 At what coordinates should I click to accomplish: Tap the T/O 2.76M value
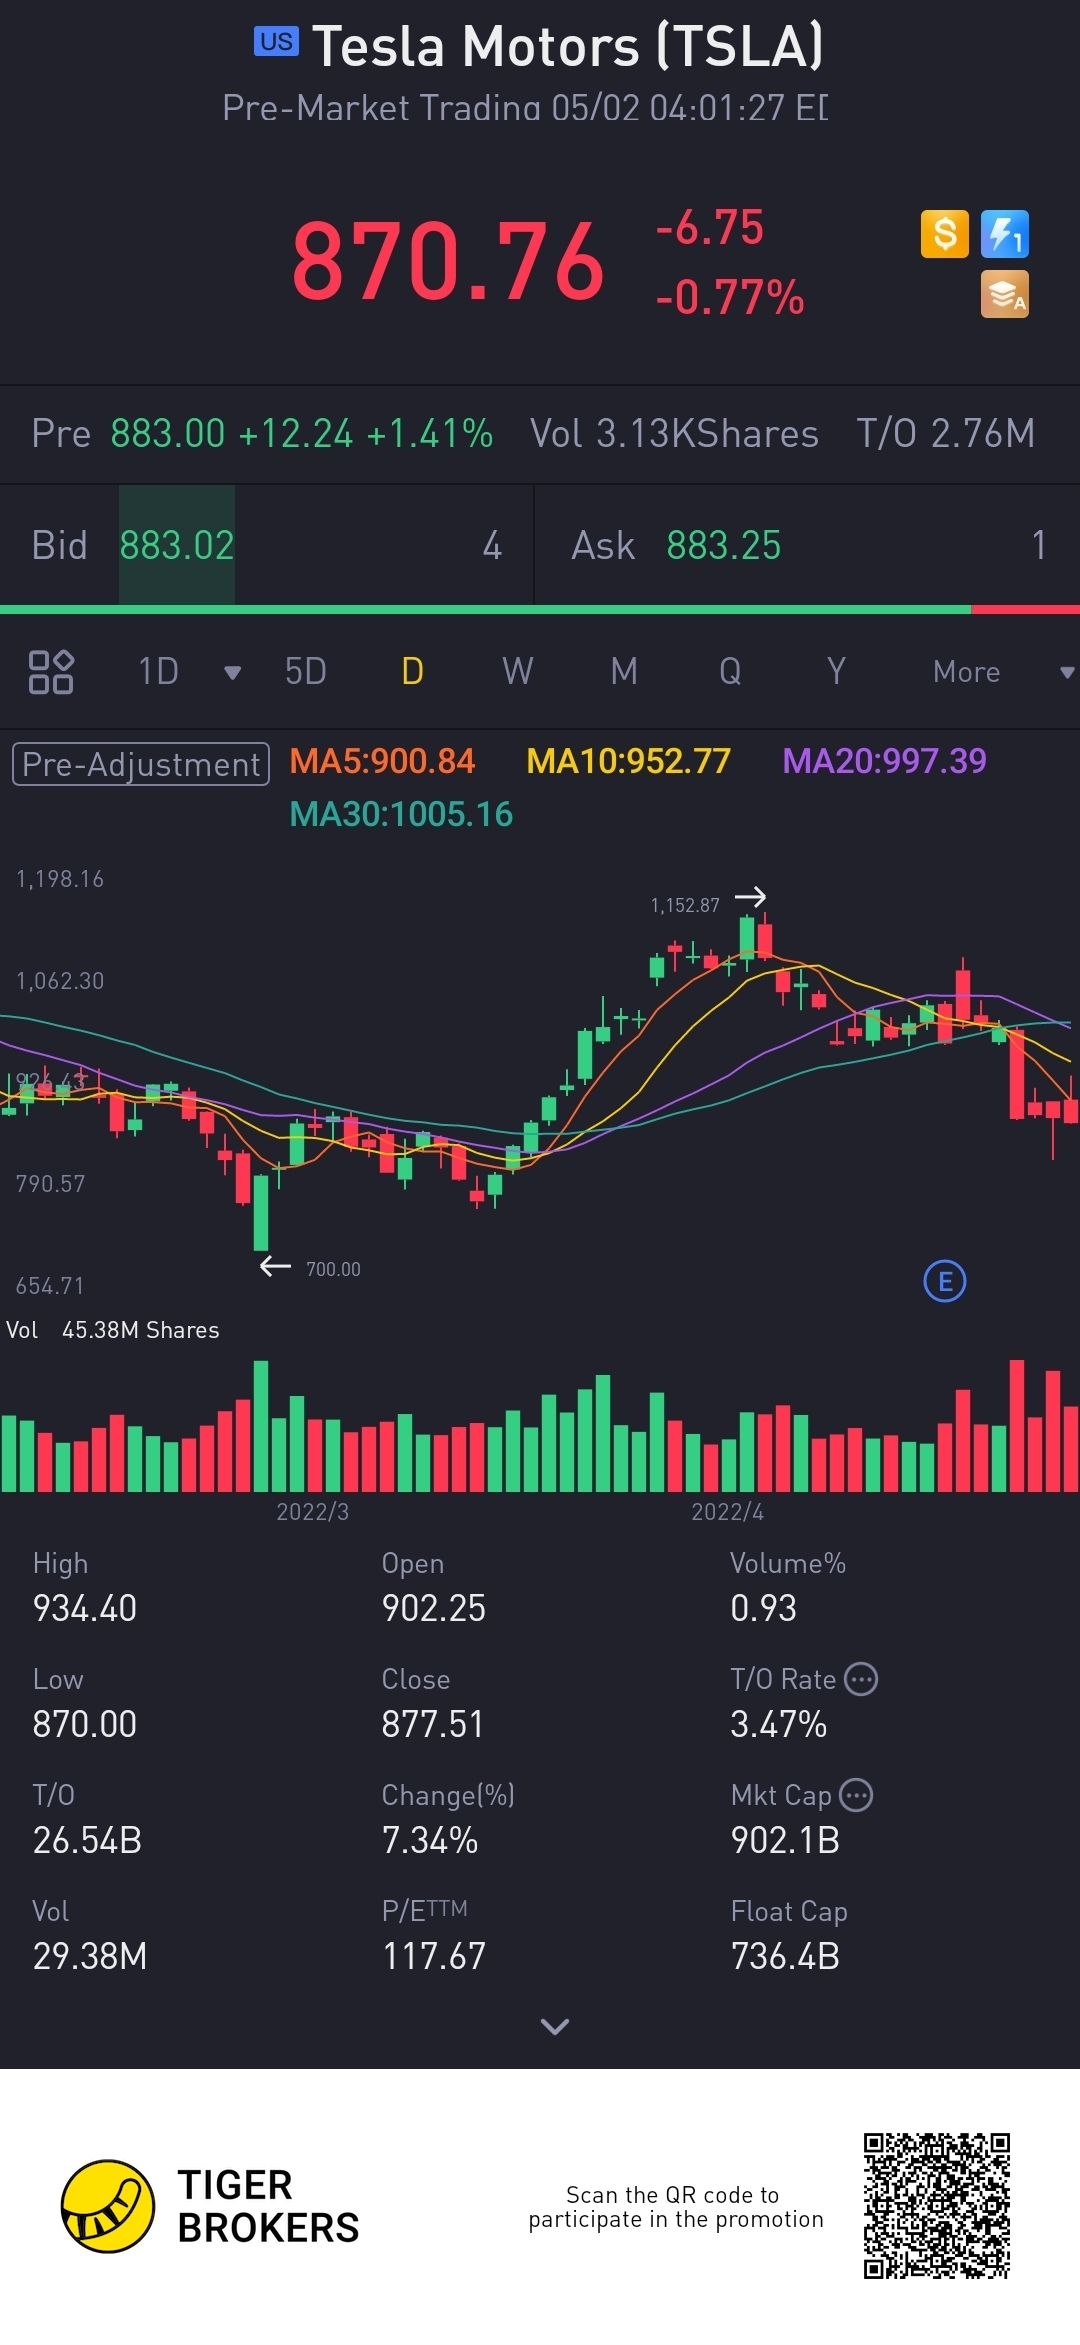point(945,433)
